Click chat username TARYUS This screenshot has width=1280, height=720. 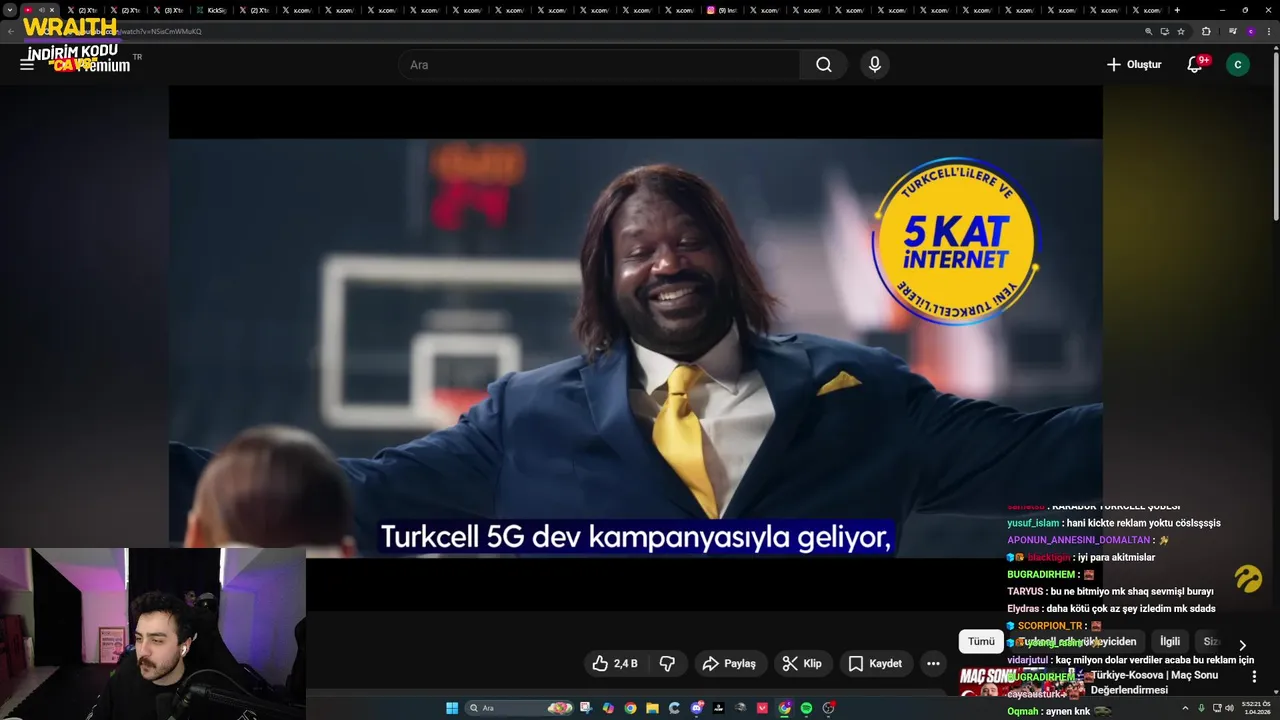[x=1025, y=592]
